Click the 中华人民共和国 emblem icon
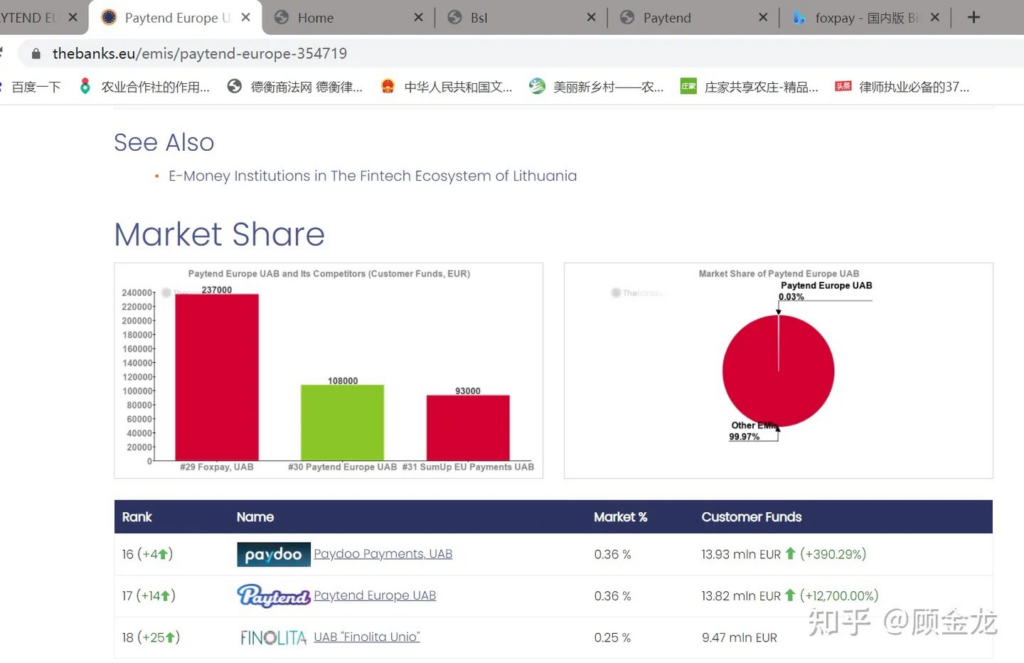The image size is (1024, 663). (388, 86)
